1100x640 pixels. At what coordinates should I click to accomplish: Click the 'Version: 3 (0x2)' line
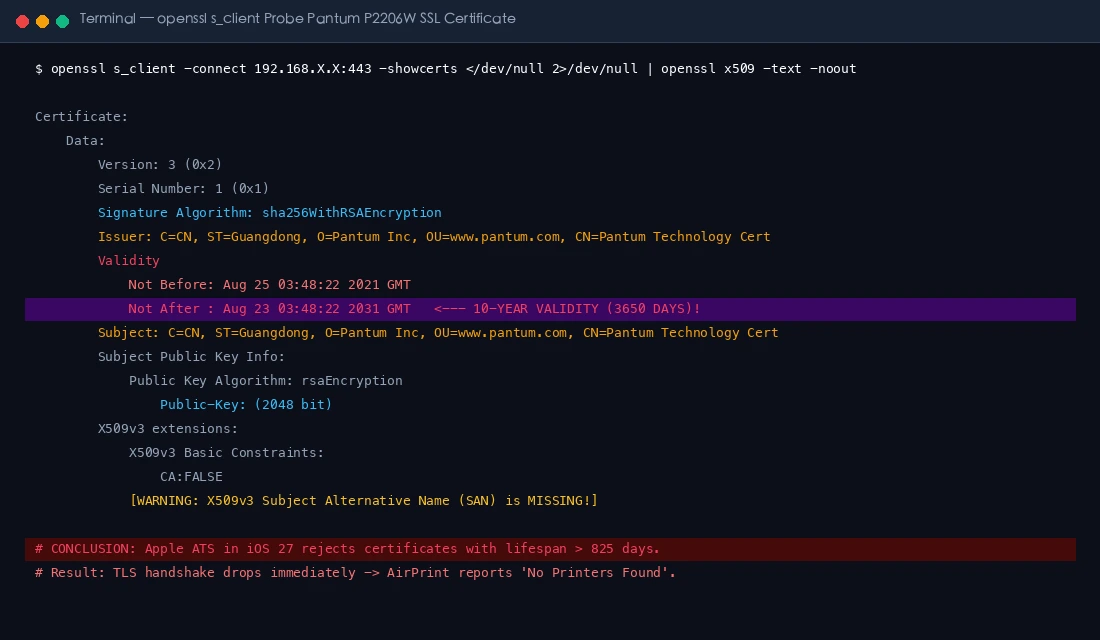pos(160,164)
